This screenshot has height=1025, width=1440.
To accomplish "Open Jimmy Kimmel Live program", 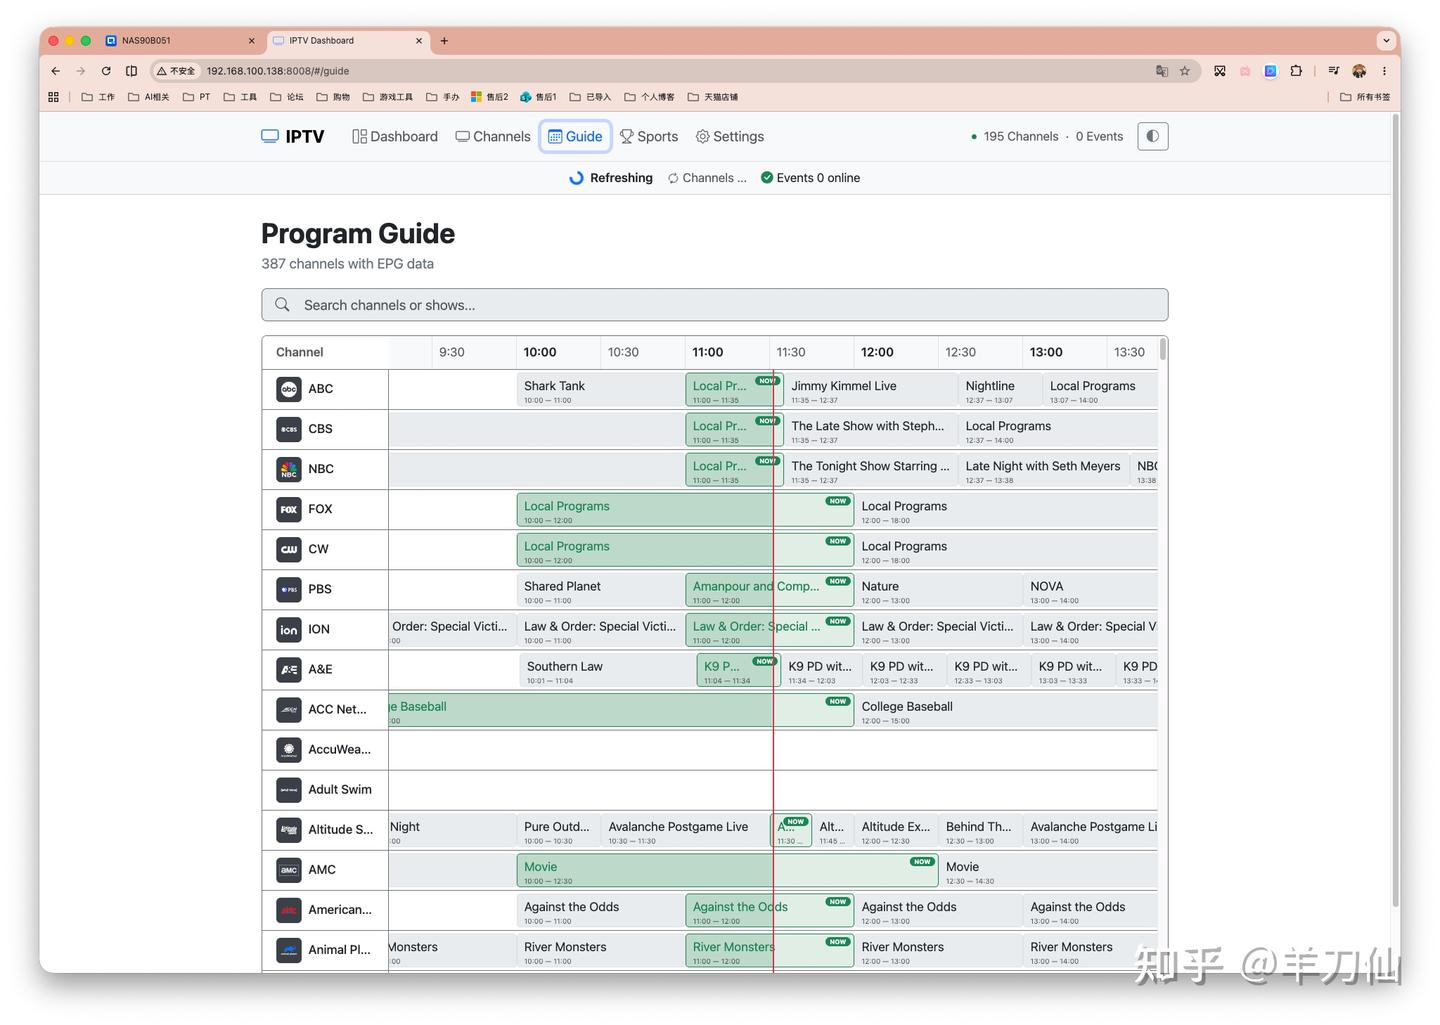I will pyautogui.click(x=870, y=390).
